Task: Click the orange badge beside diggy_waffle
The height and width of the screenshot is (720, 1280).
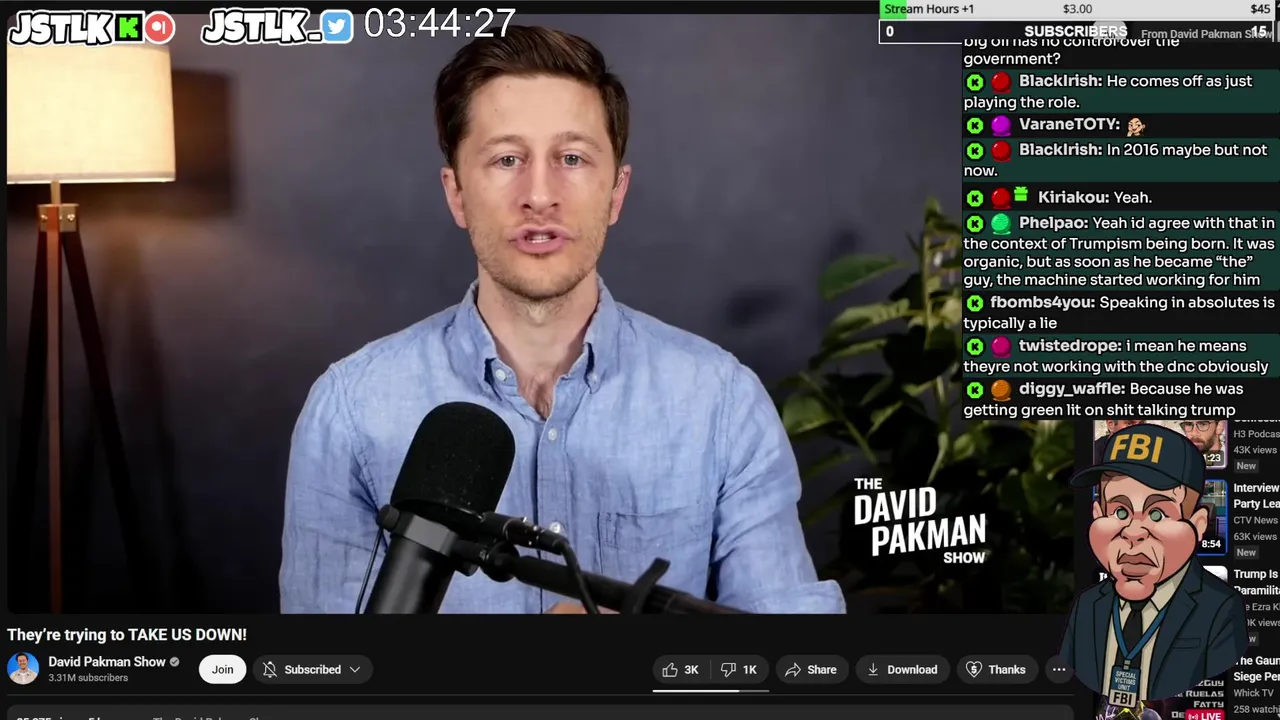Action: 1001,390
